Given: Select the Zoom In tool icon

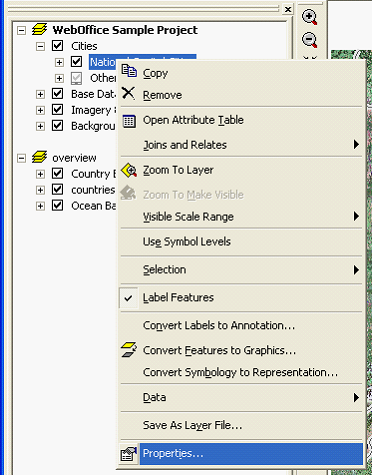Looking at the screenshot, I should [x=309, y=17].
